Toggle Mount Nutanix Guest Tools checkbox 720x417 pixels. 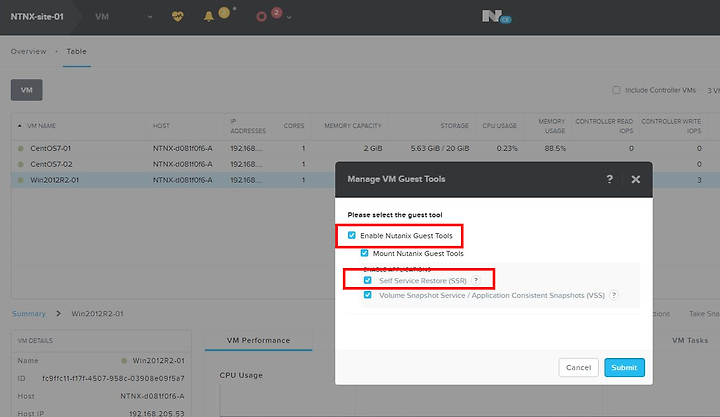[x=365, y=253]
